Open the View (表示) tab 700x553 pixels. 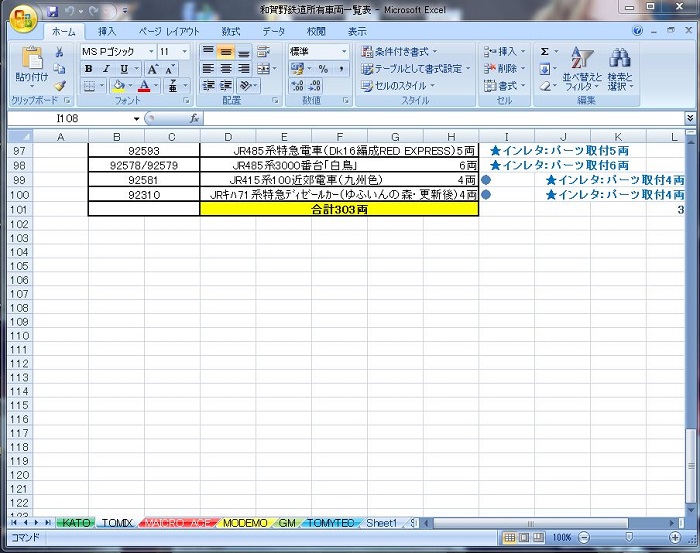click(357, 31)
